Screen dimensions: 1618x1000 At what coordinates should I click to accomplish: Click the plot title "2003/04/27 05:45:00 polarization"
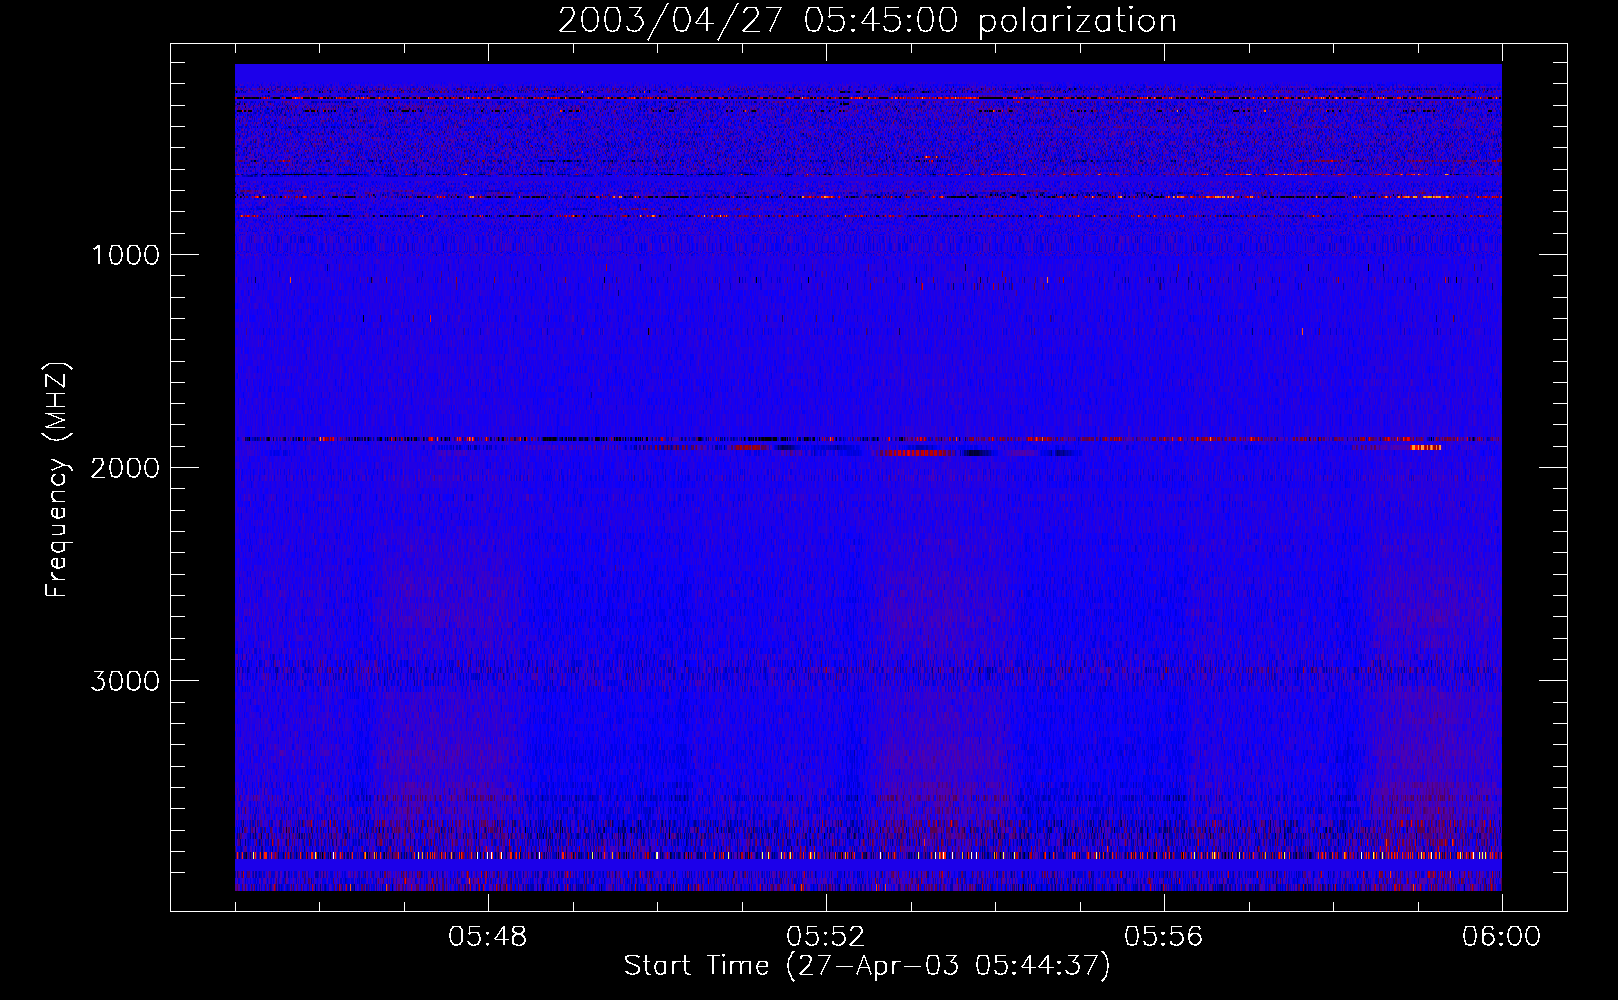[x=867, y=21]
